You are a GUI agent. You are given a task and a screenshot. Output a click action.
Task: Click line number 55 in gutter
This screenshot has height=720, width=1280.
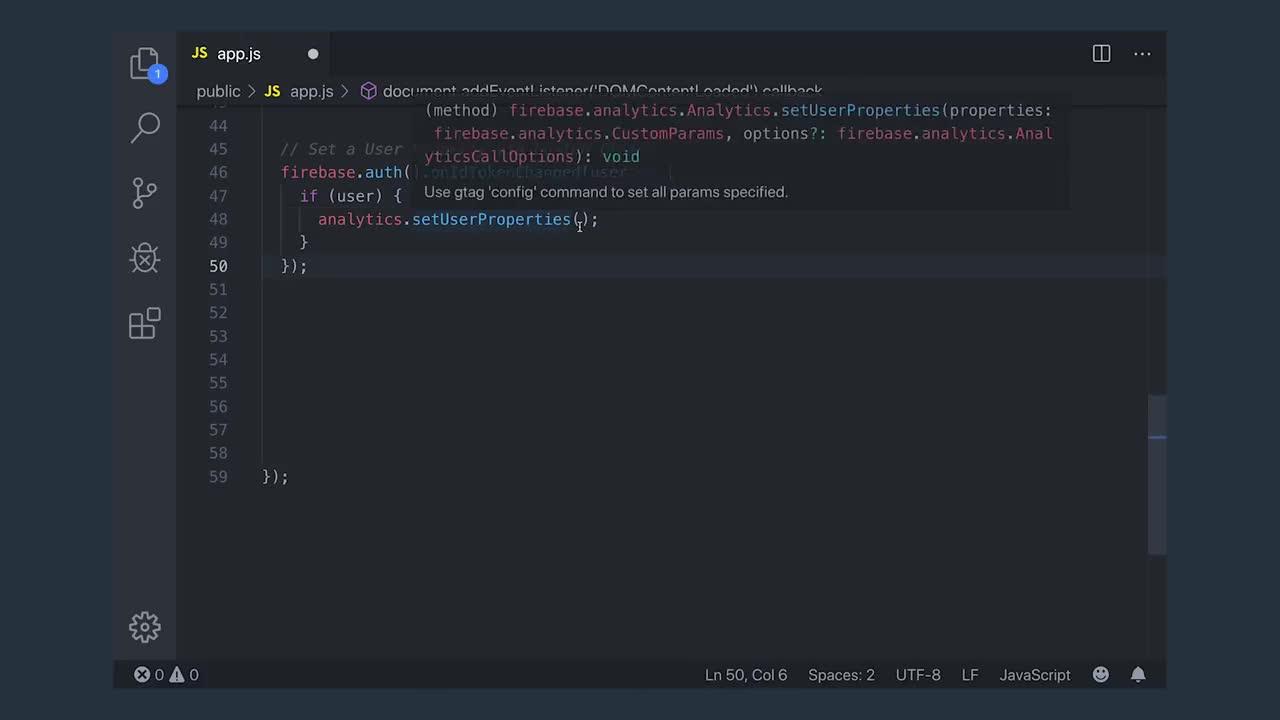coord(218,383)
